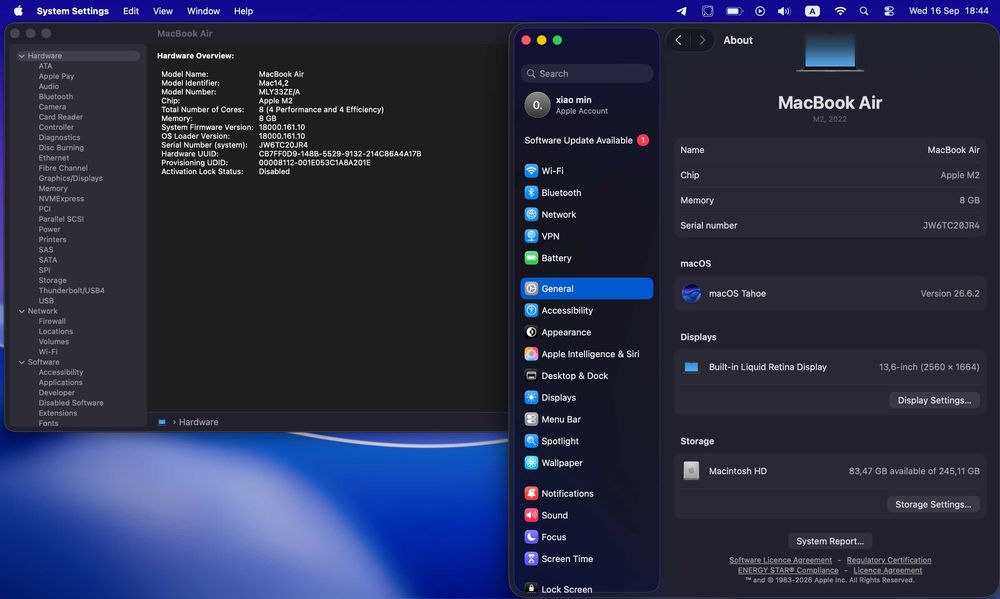Select Disabled Software in System Information sidebar
1000x599 pixels.
pos(70,403)
